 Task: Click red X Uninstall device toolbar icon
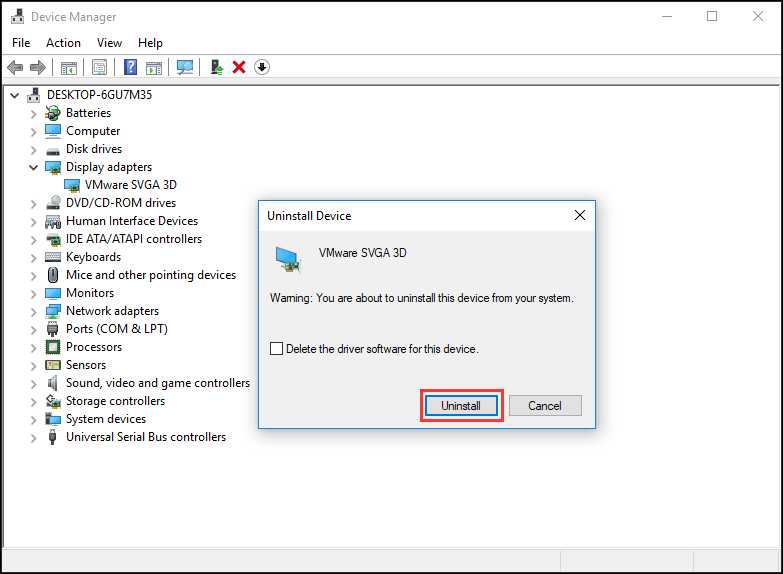coord(239,67)
